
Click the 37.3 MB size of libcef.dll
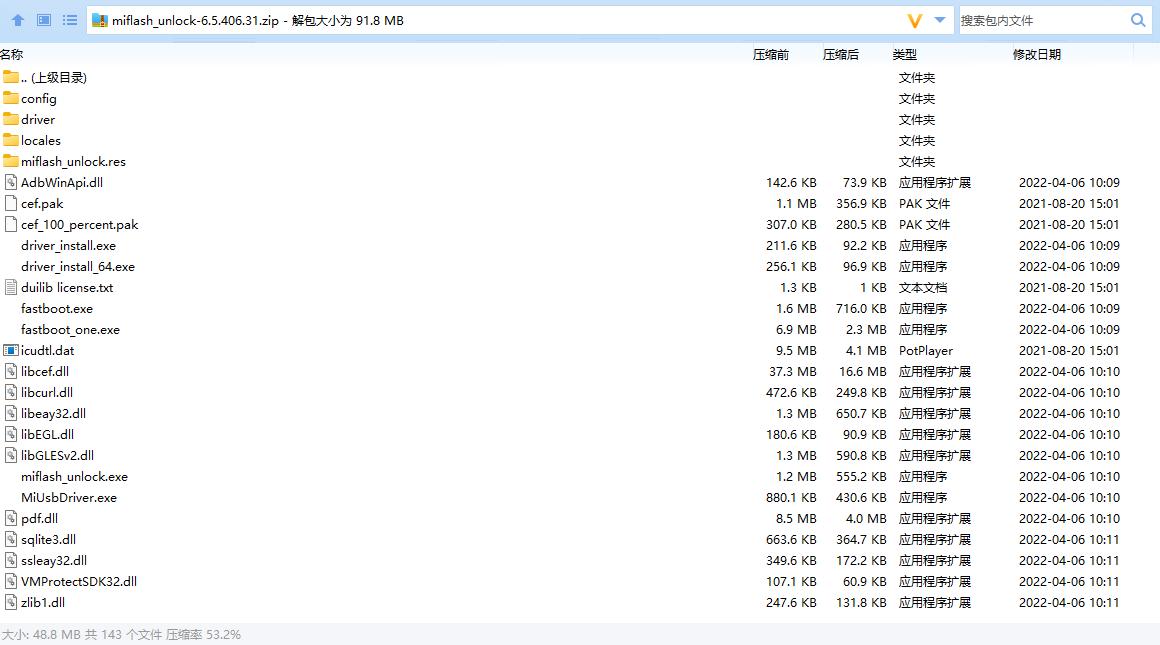pyautogui.click(x=792, y=371)
